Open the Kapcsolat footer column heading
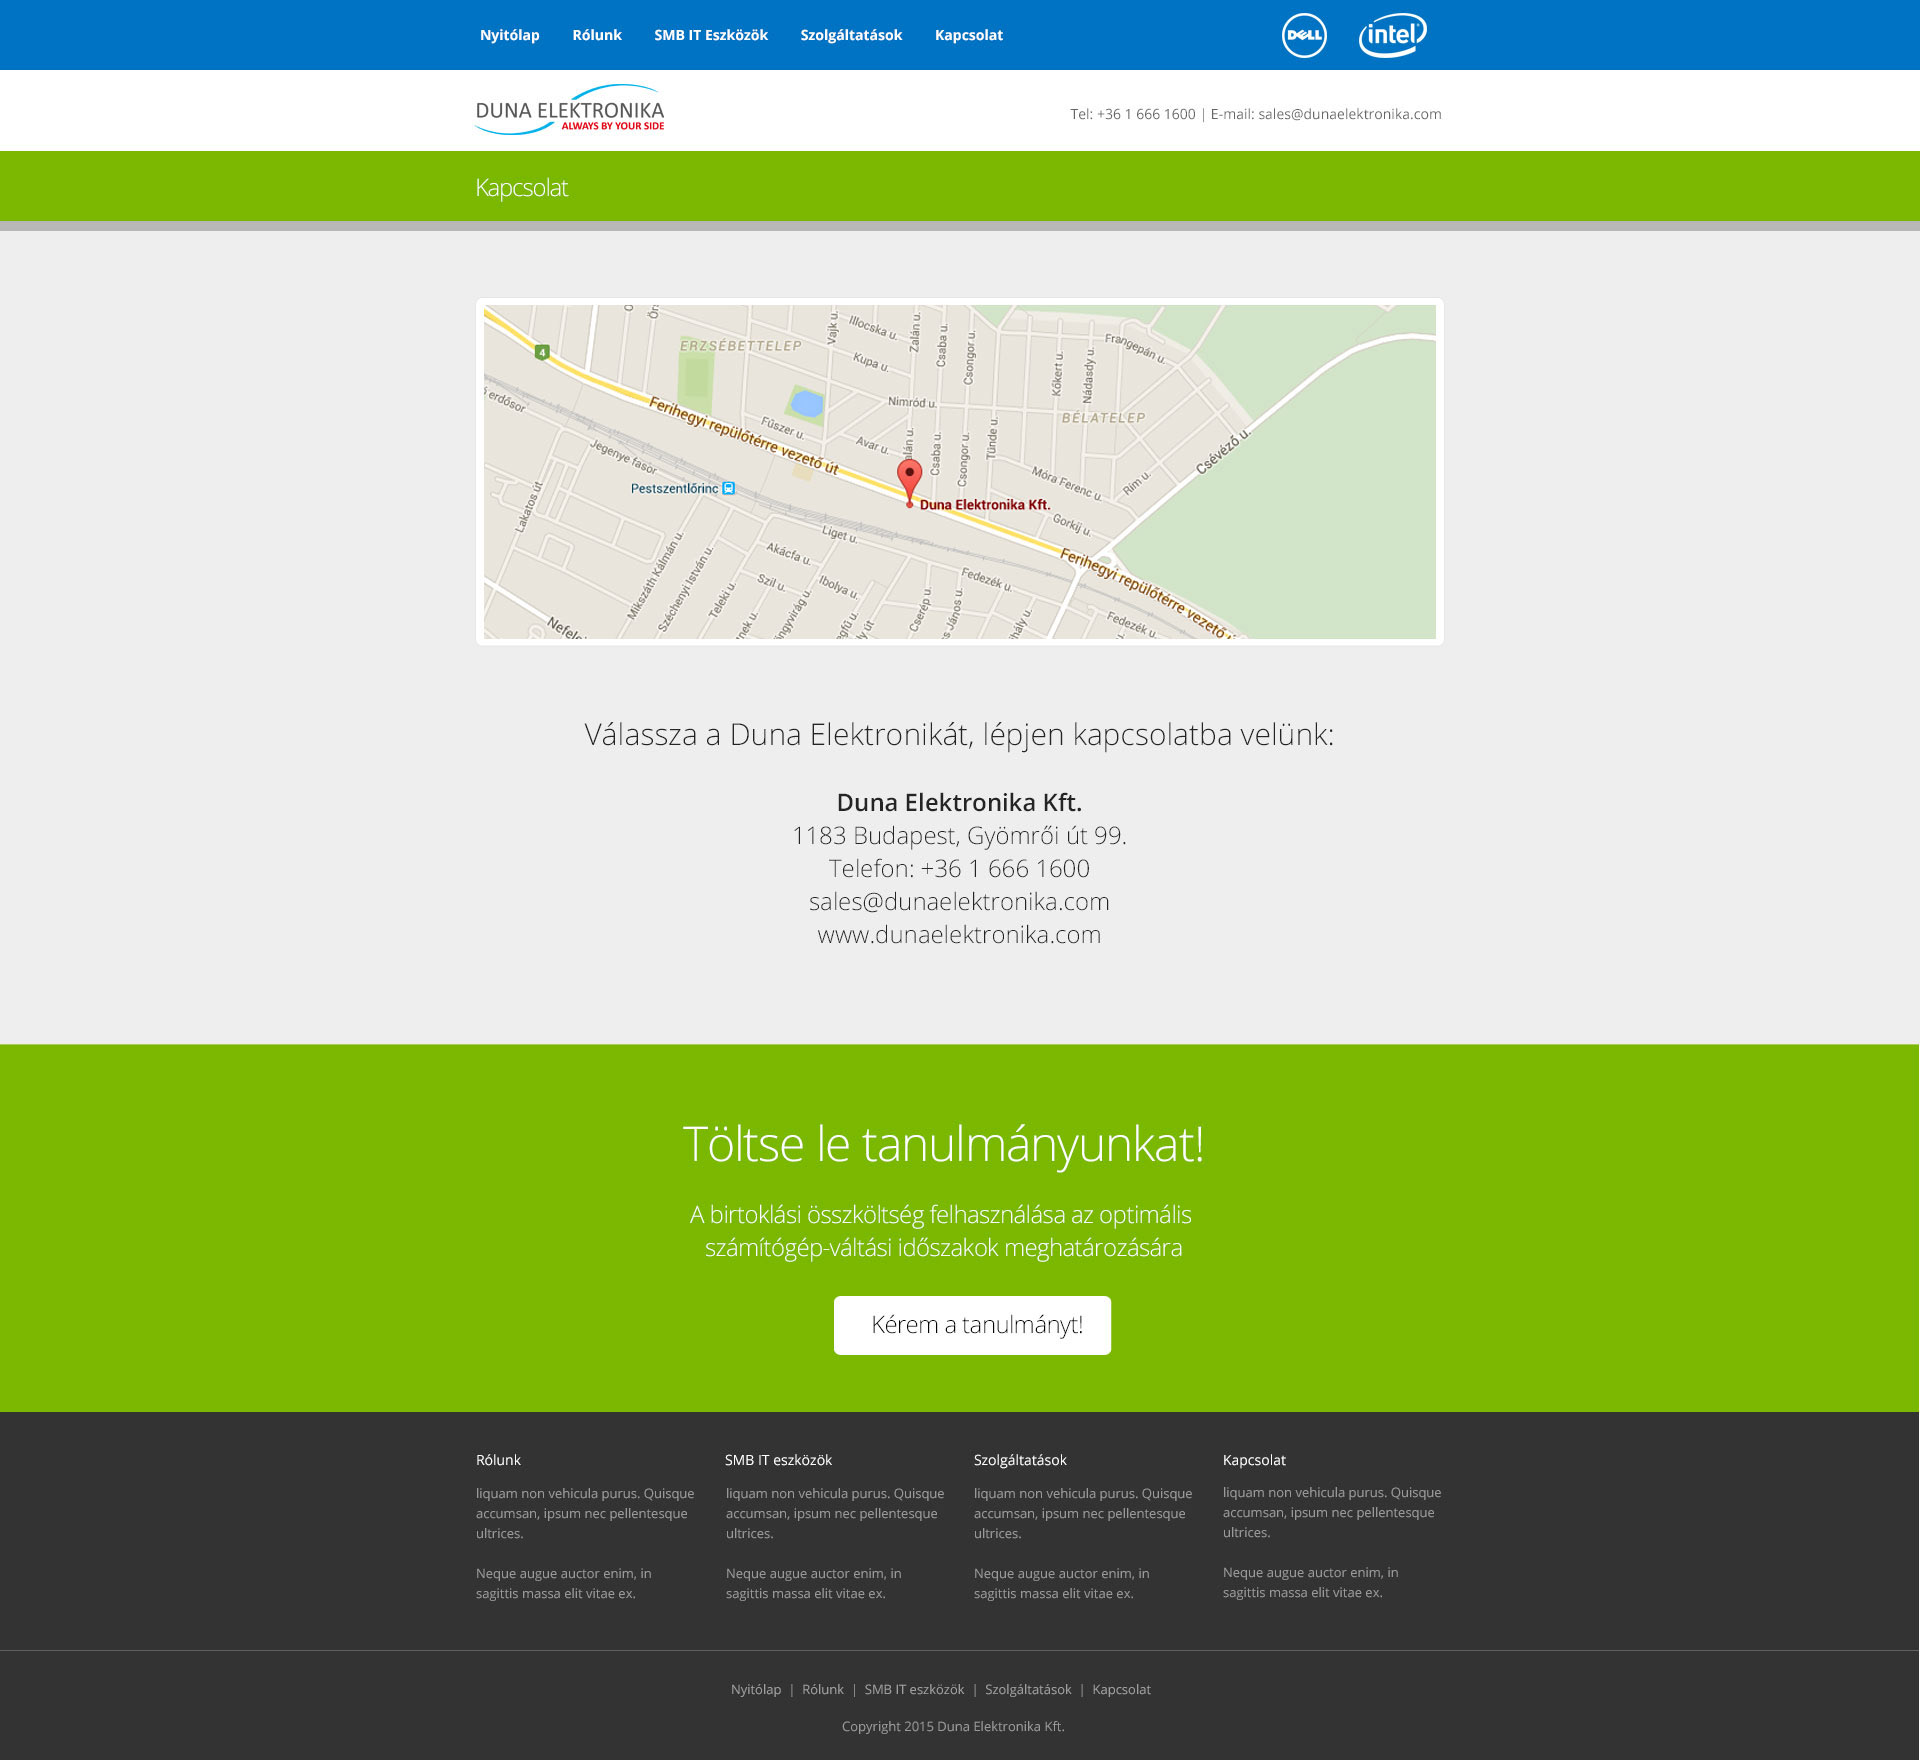Image resolution: width=1920 pixels, height=1760 pixels. tap(1254, 1460)
